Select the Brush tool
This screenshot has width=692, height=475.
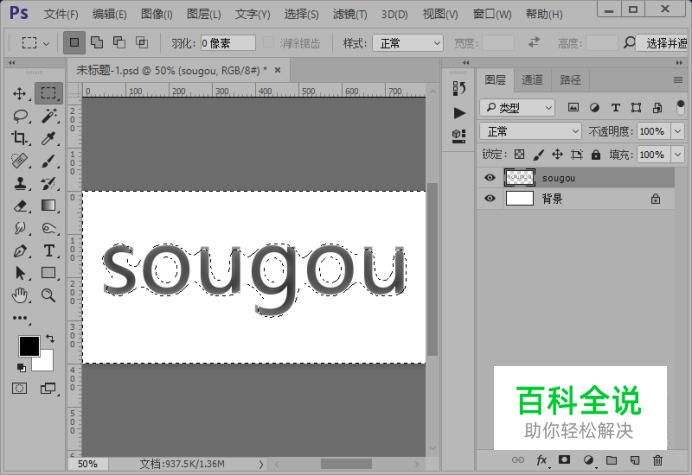click(49, 161)
